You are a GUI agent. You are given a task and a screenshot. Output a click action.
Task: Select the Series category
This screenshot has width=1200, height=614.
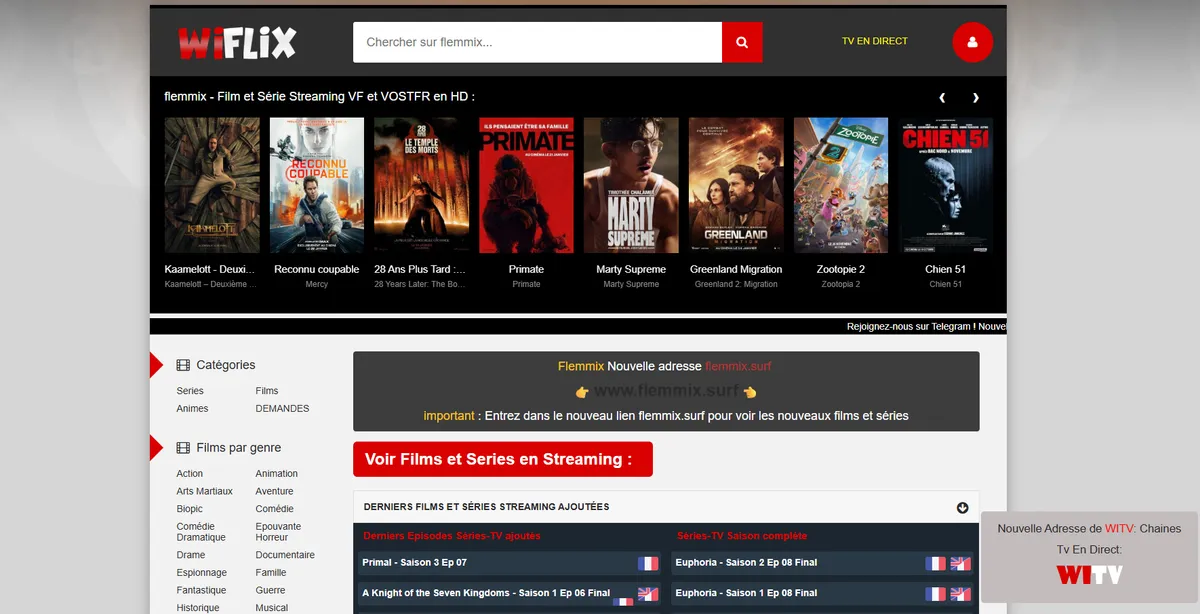[190, 391]
